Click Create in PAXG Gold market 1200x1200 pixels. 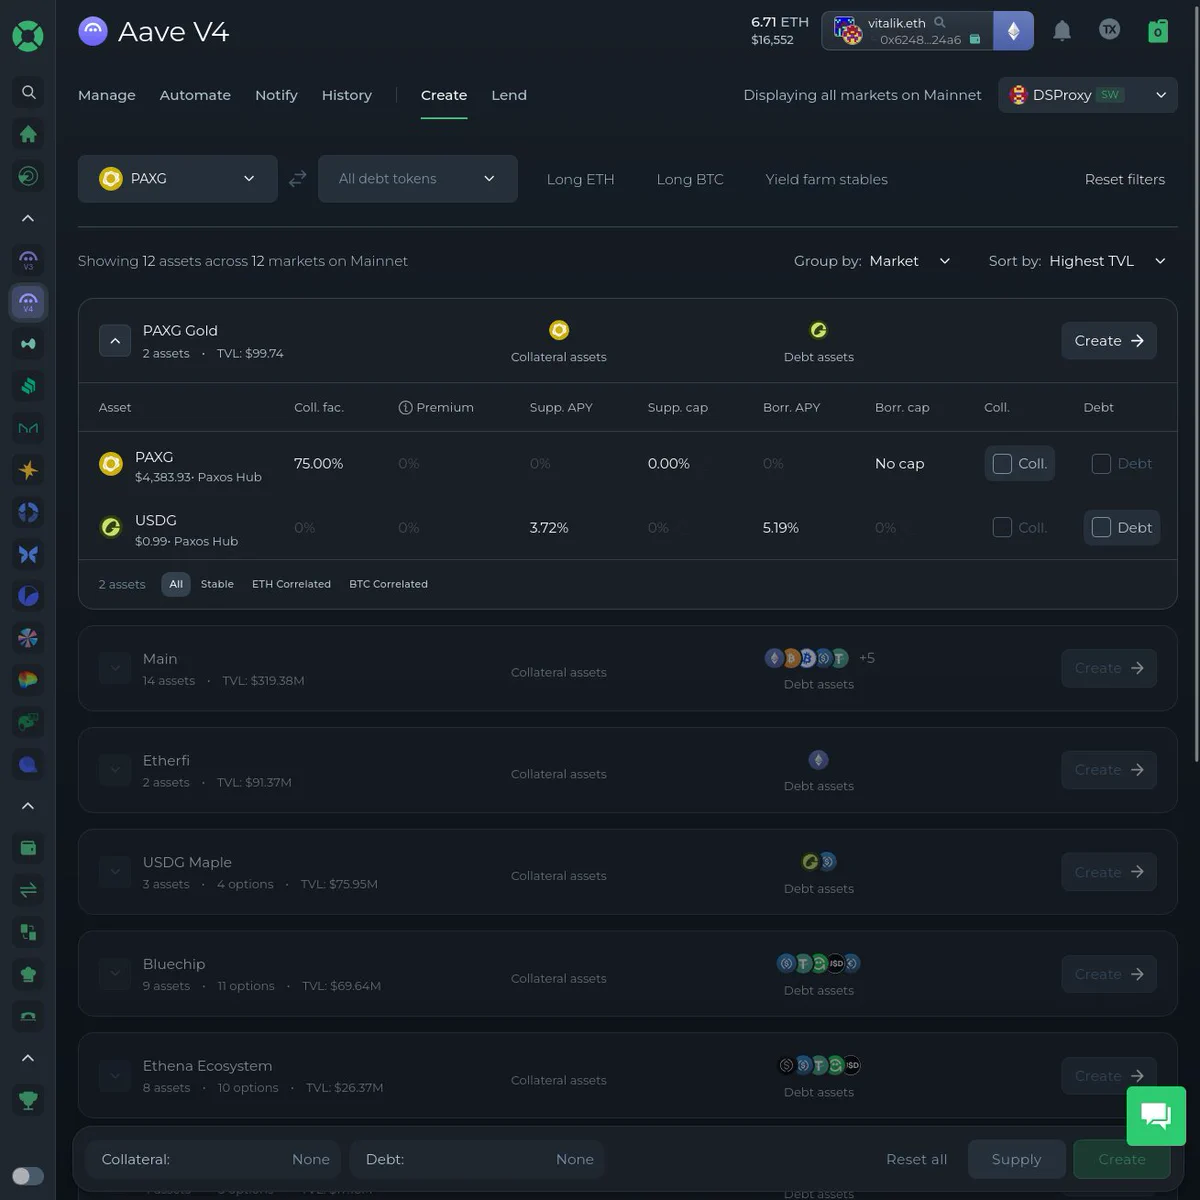[1109, 341]
